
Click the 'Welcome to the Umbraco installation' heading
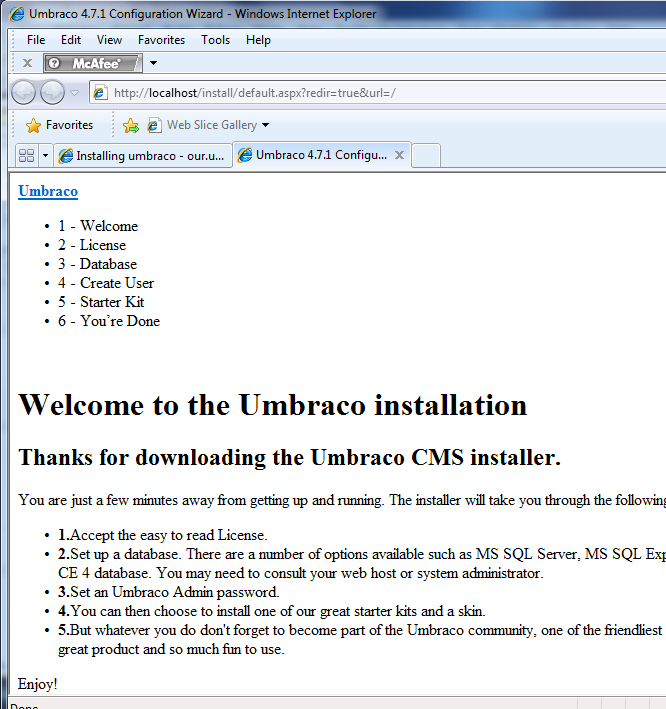pos(273,405)
